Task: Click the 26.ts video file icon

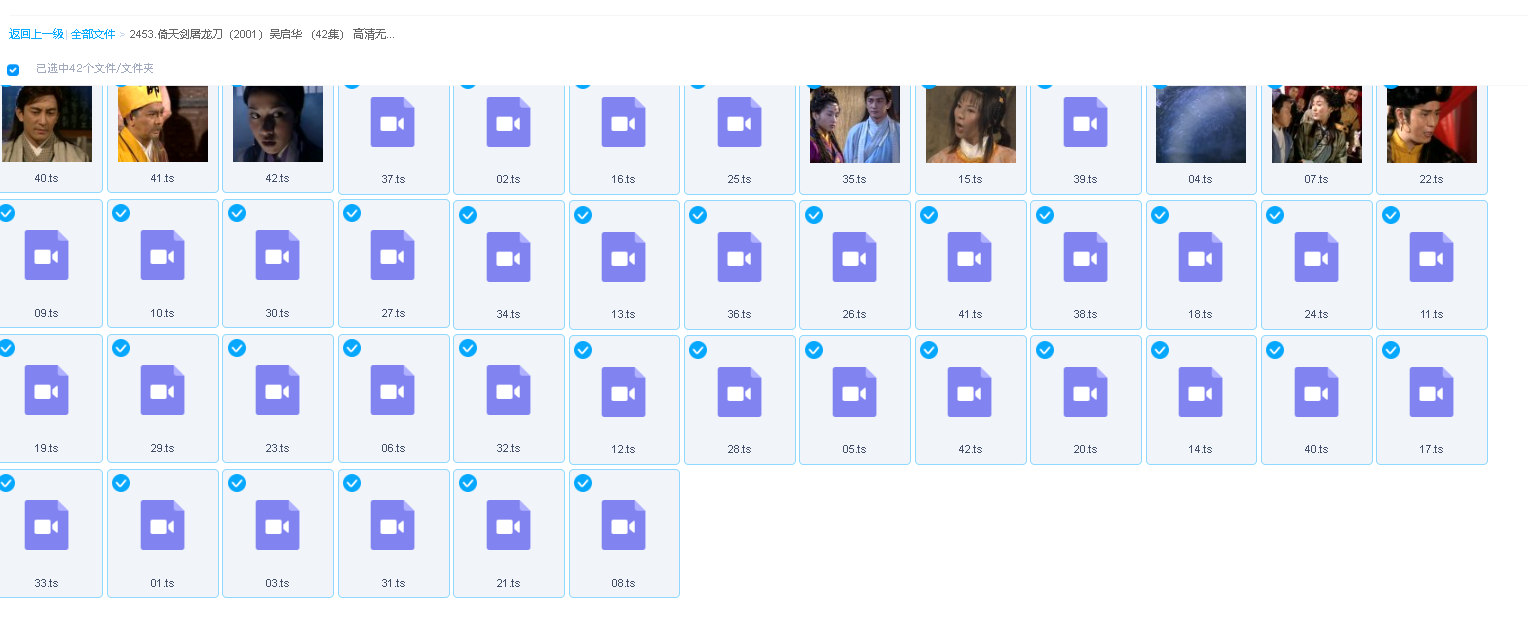Action: [x=854, y=256]
